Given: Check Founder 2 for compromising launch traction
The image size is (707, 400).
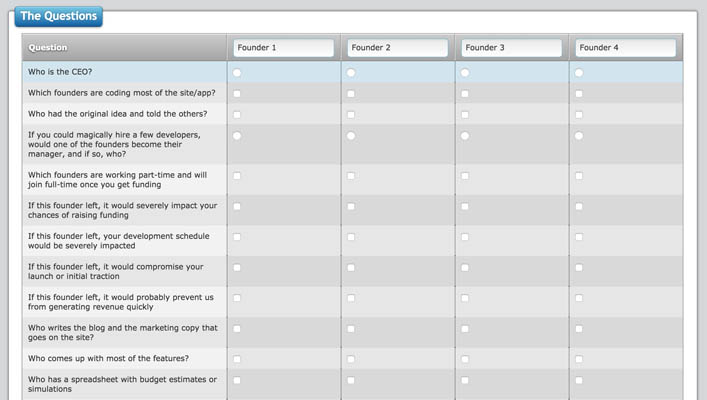Looking at the screenshot, I should click(351, 268).
